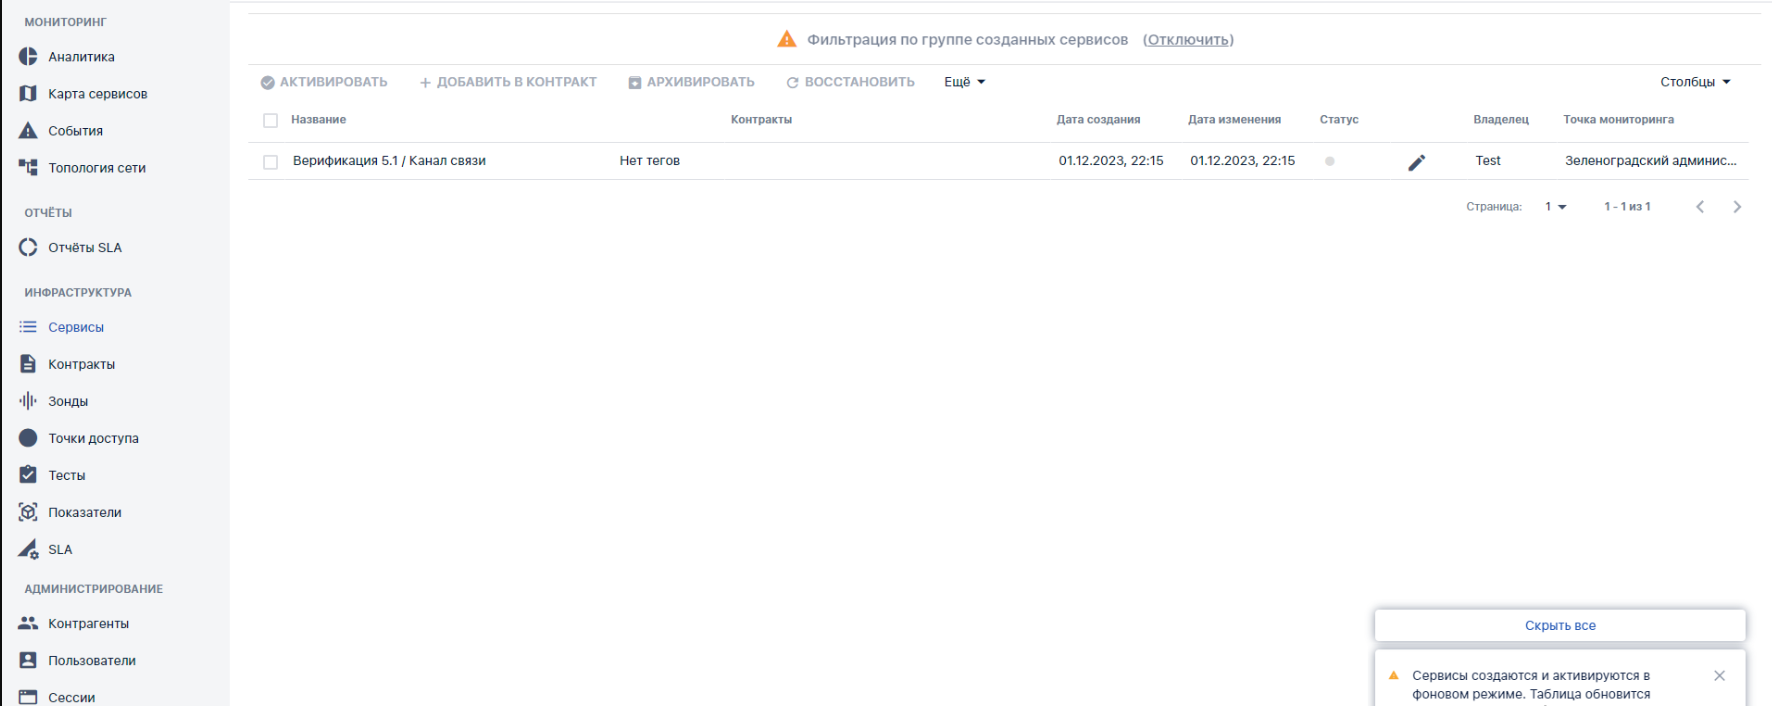Click the Зонды waveform icon
Viewport: 1772px width, 706px height.
tap(28, 401)
